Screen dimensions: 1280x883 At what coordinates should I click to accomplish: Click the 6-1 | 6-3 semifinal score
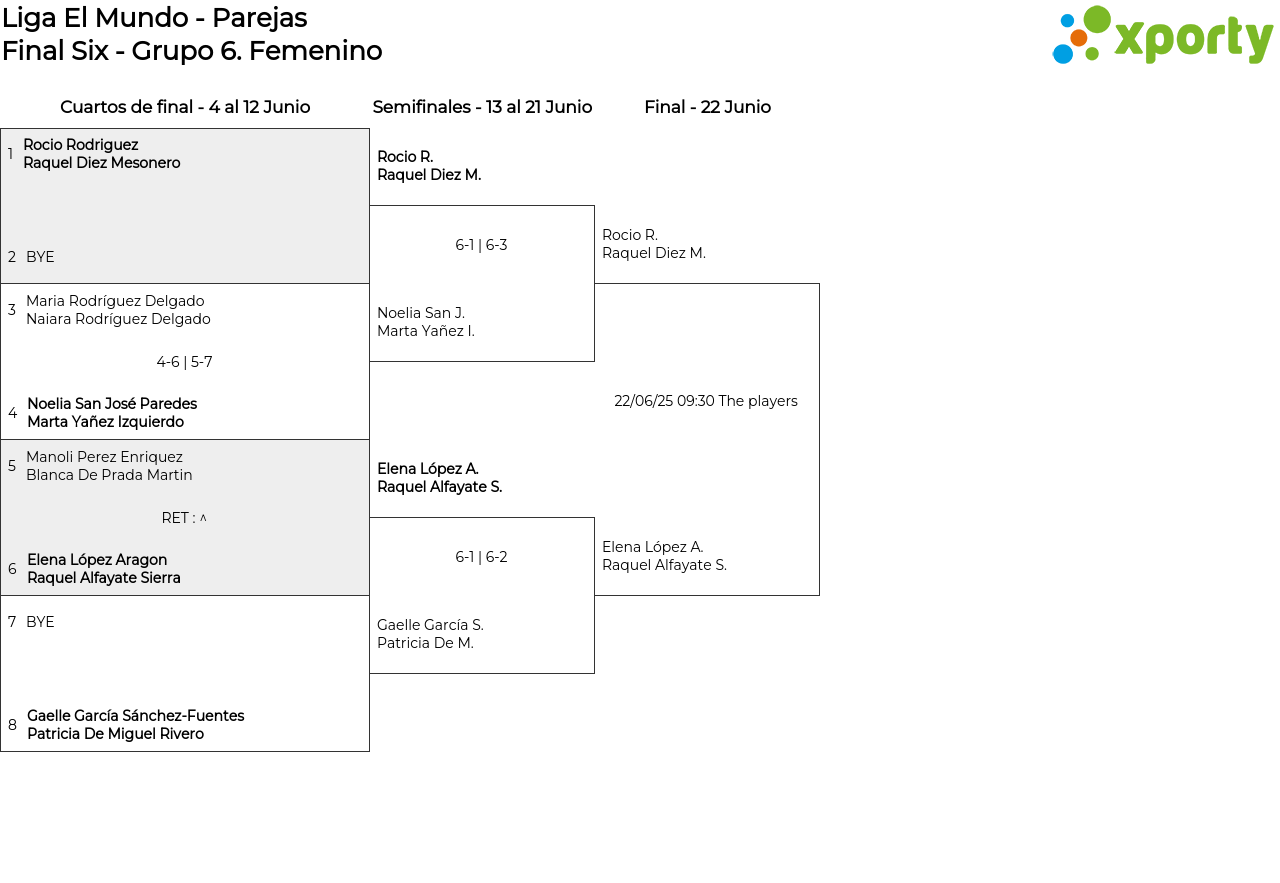coord(481,245)
